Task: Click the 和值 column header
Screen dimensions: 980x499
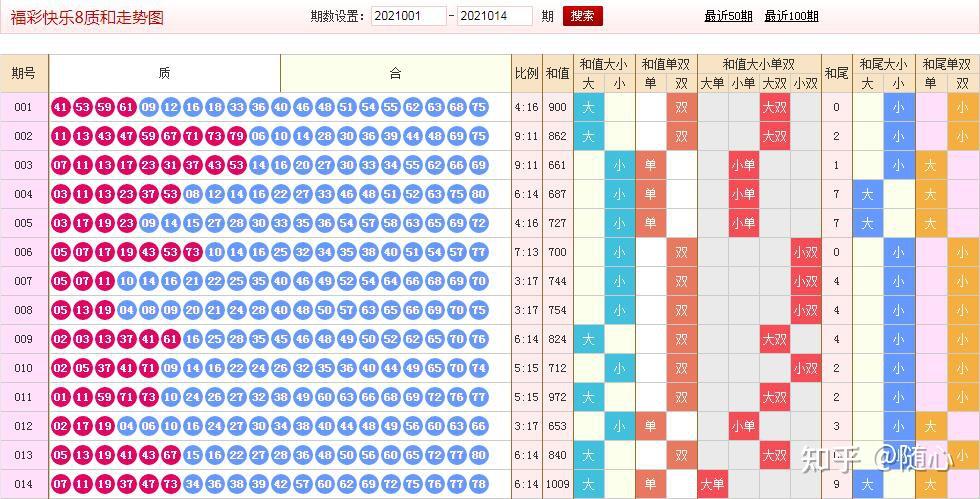Action: pos(558,73)
